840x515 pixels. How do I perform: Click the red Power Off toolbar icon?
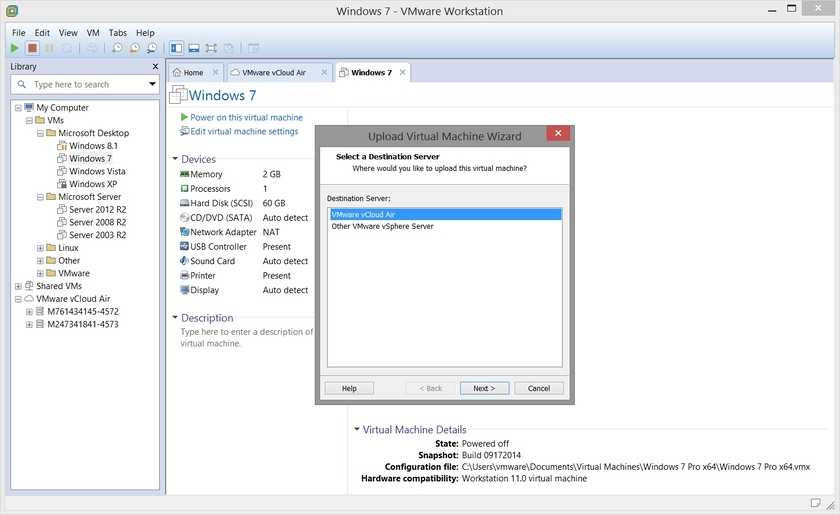[x=32, y=48]
